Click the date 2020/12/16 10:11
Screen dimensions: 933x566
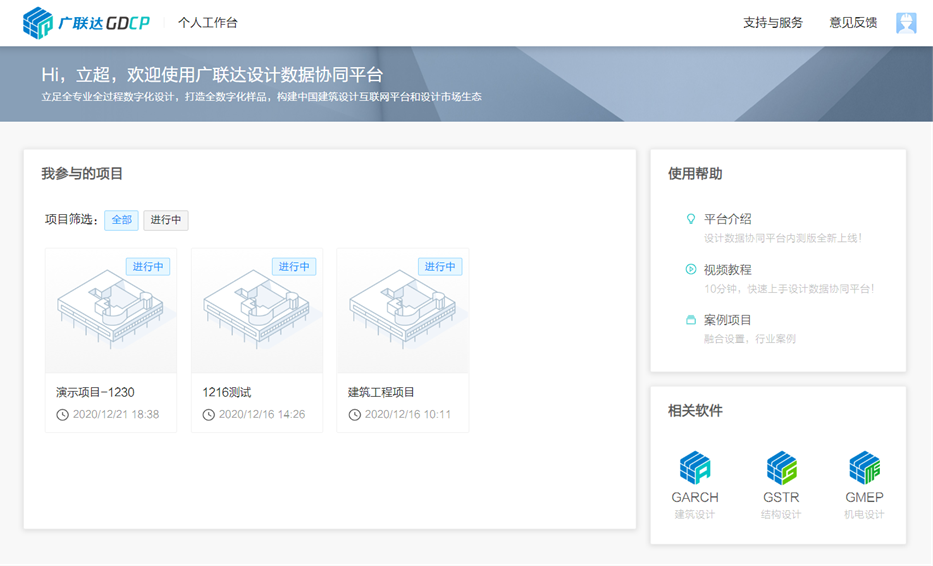(x=408, y=415)
